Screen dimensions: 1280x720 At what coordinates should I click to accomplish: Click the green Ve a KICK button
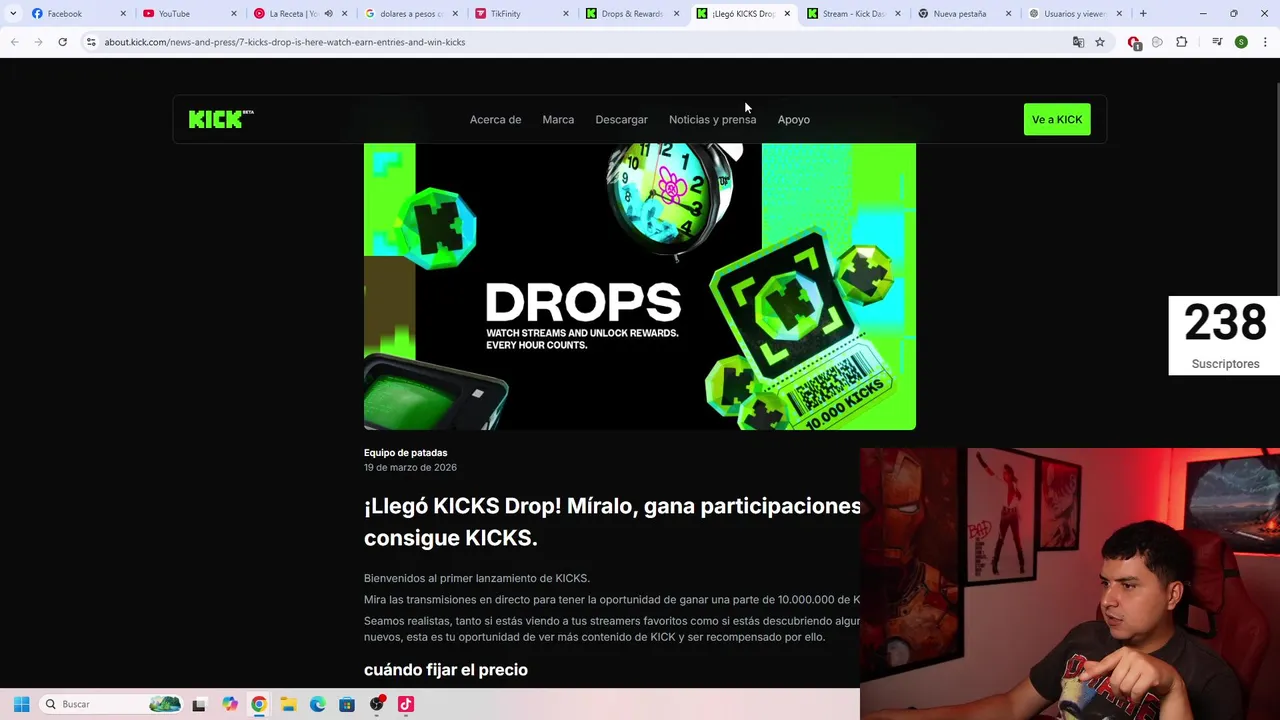(1057, 119)
